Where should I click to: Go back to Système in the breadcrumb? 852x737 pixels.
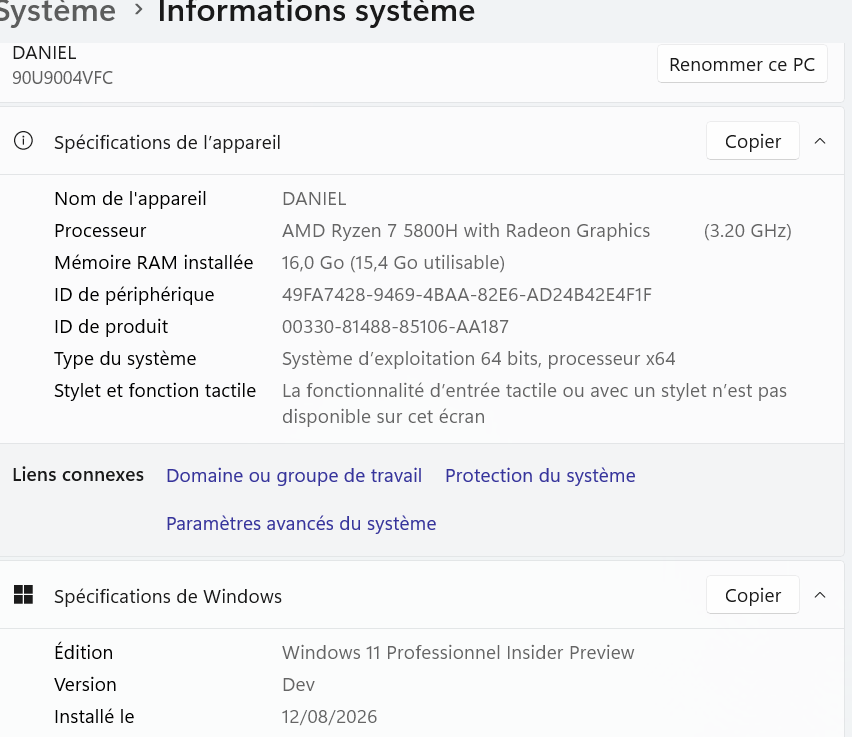pyautogui.click(x=57, y=11)
